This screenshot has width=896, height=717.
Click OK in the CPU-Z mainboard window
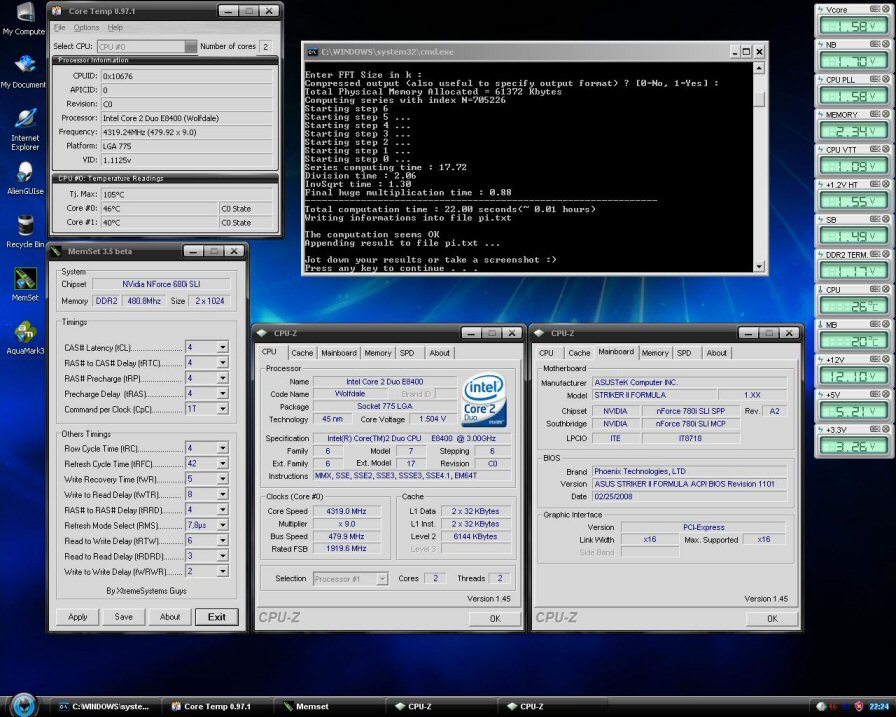(772, 618)
